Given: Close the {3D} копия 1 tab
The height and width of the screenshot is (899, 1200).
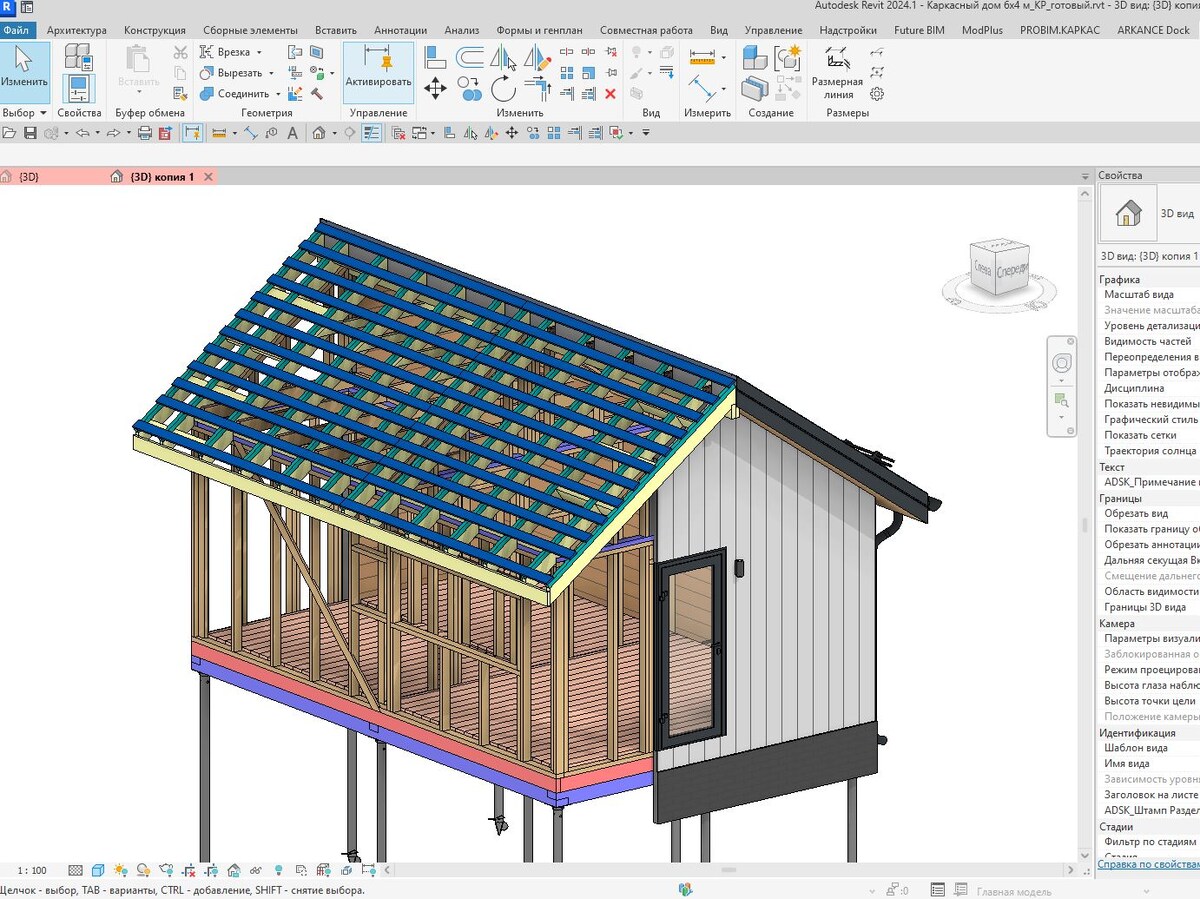Looking at the screenshot, I should pos(208,177).
